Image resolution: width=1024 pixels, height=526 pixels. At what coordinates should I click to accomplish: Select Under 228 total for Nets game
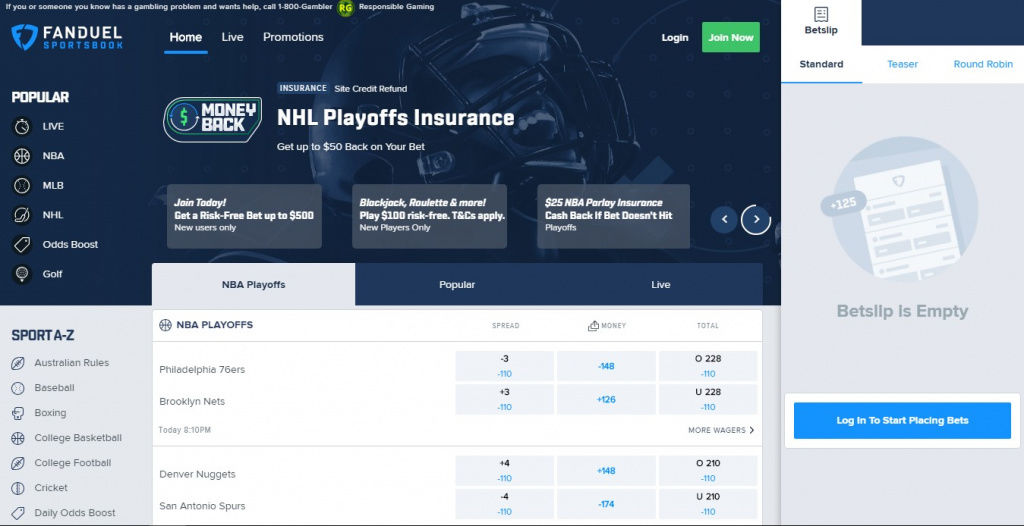coord(708,399)
